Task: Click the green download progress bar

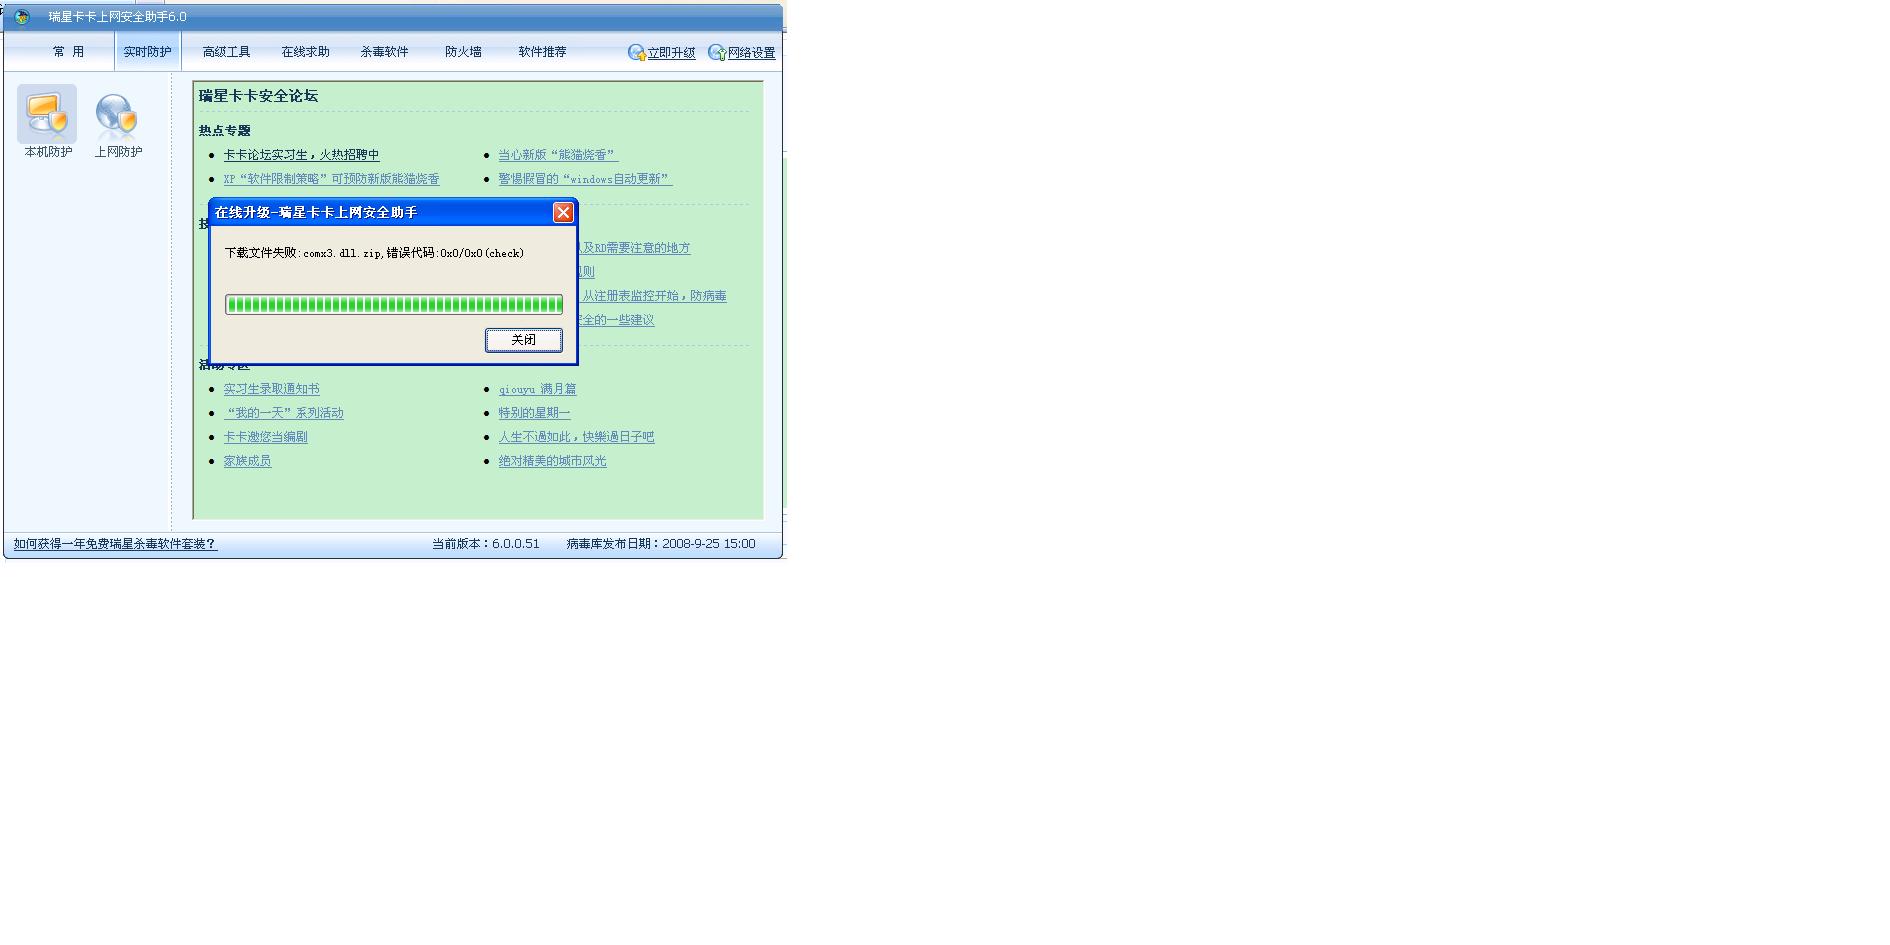Action: 394,304
